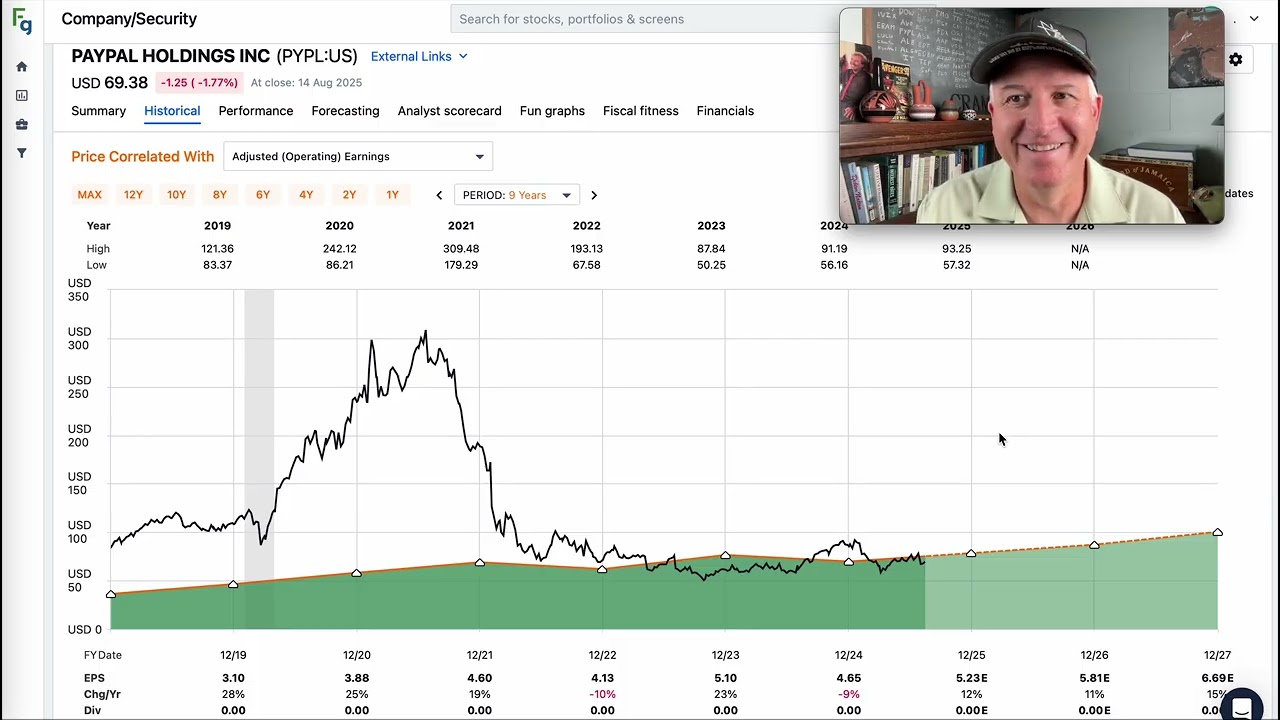Open the Fun graphs tab
The width and height of the screenshot is (1280, 720).
tap(552, 111)
